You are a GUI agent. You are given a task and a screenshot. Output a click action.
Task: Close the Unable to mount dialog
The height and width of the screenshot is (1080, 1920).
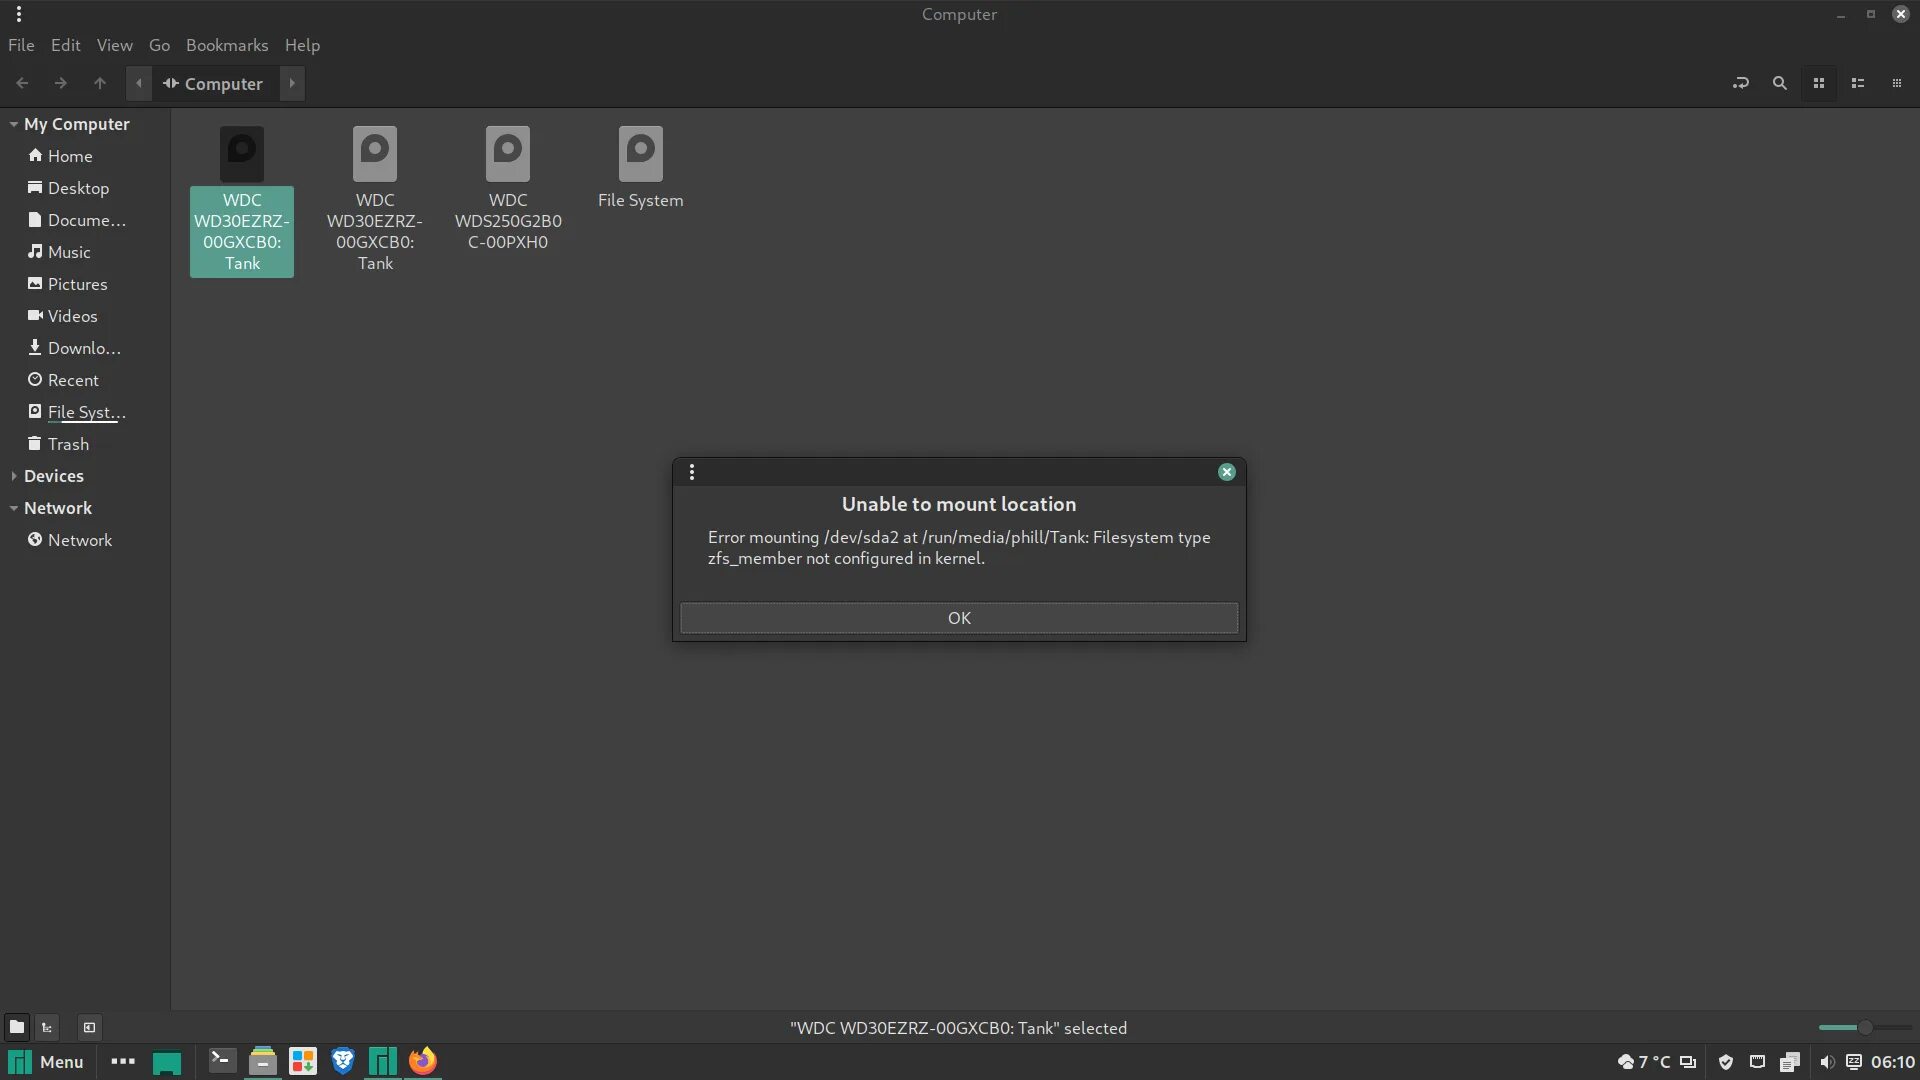pos(1226,472)
